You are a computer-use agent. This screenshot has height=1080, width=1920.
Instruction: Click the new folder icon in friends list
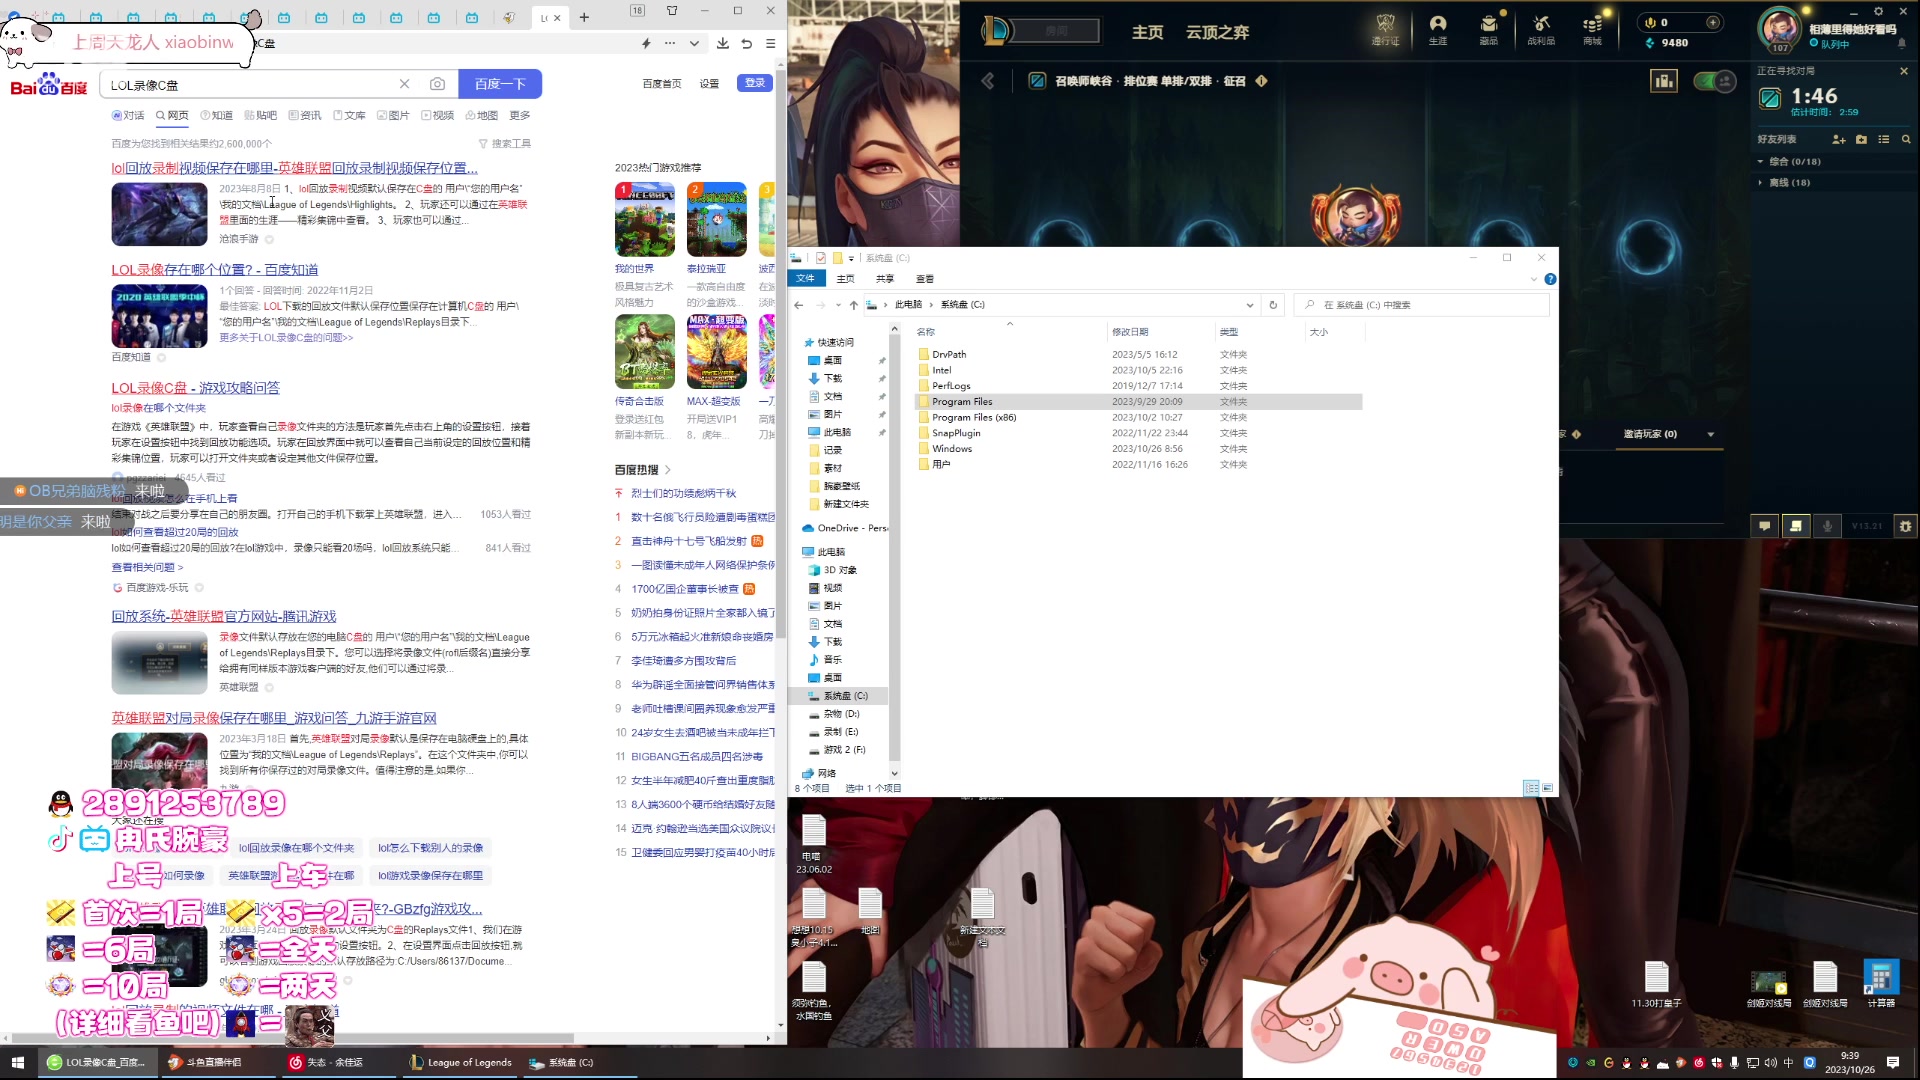point(1861,139)
